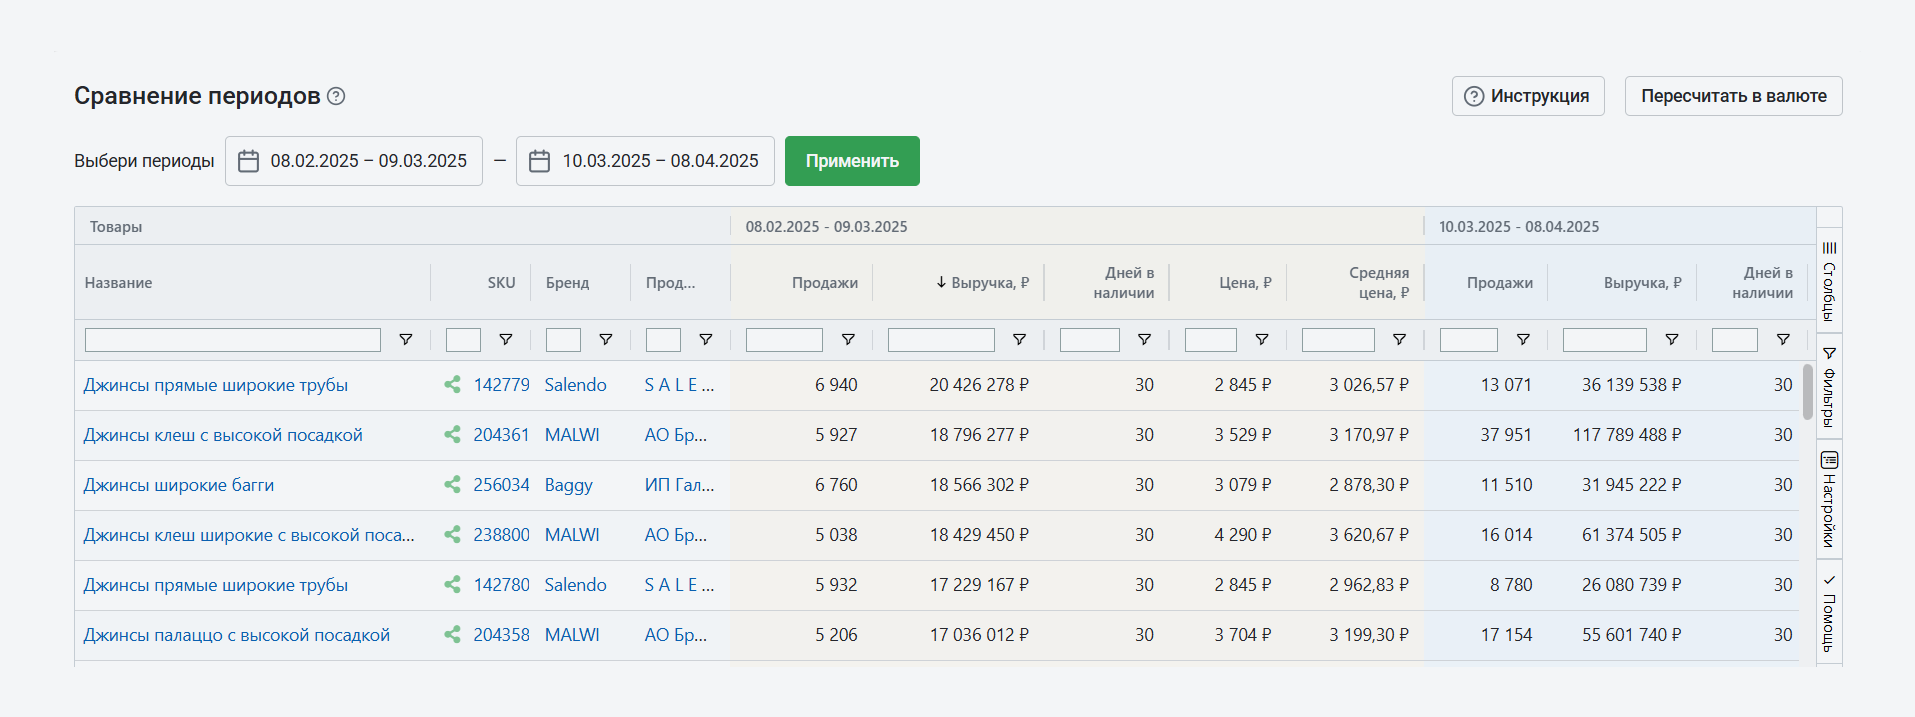This screenshot has height=717, width=1915.
Task: Open product Джинсы широкие багги
Action: tap(179, 485)
